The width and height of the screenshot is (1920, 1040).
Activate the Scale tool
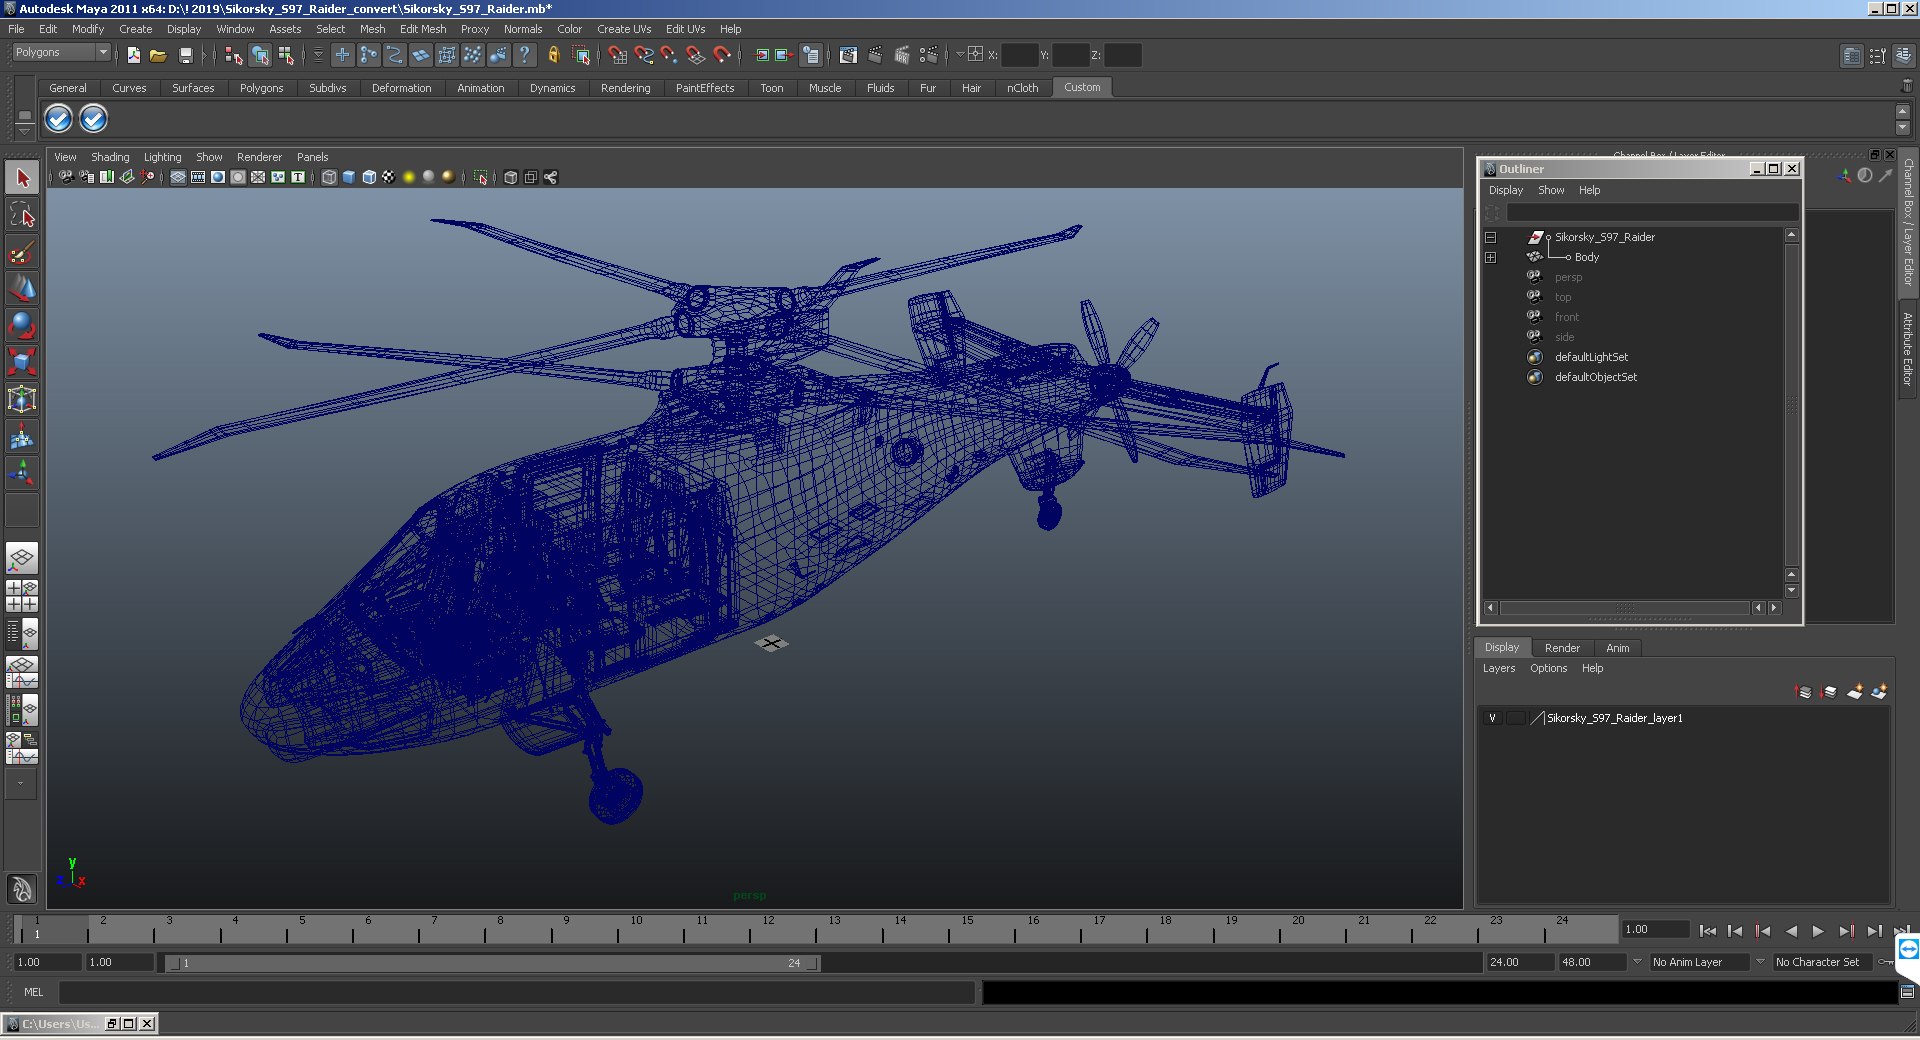(22, 362)
